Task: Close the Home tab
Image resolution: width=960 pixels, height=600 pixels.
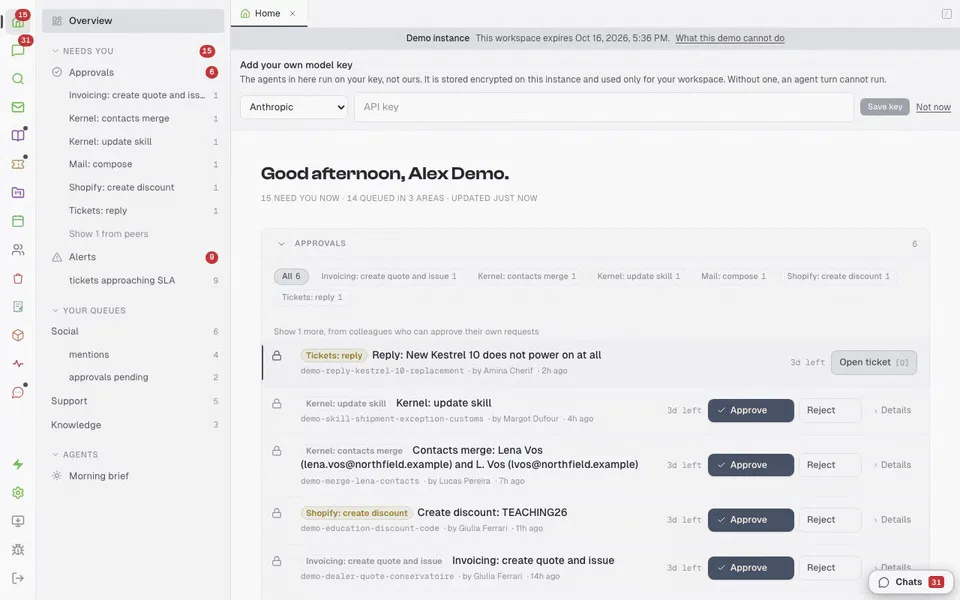Action: [293, 13]
